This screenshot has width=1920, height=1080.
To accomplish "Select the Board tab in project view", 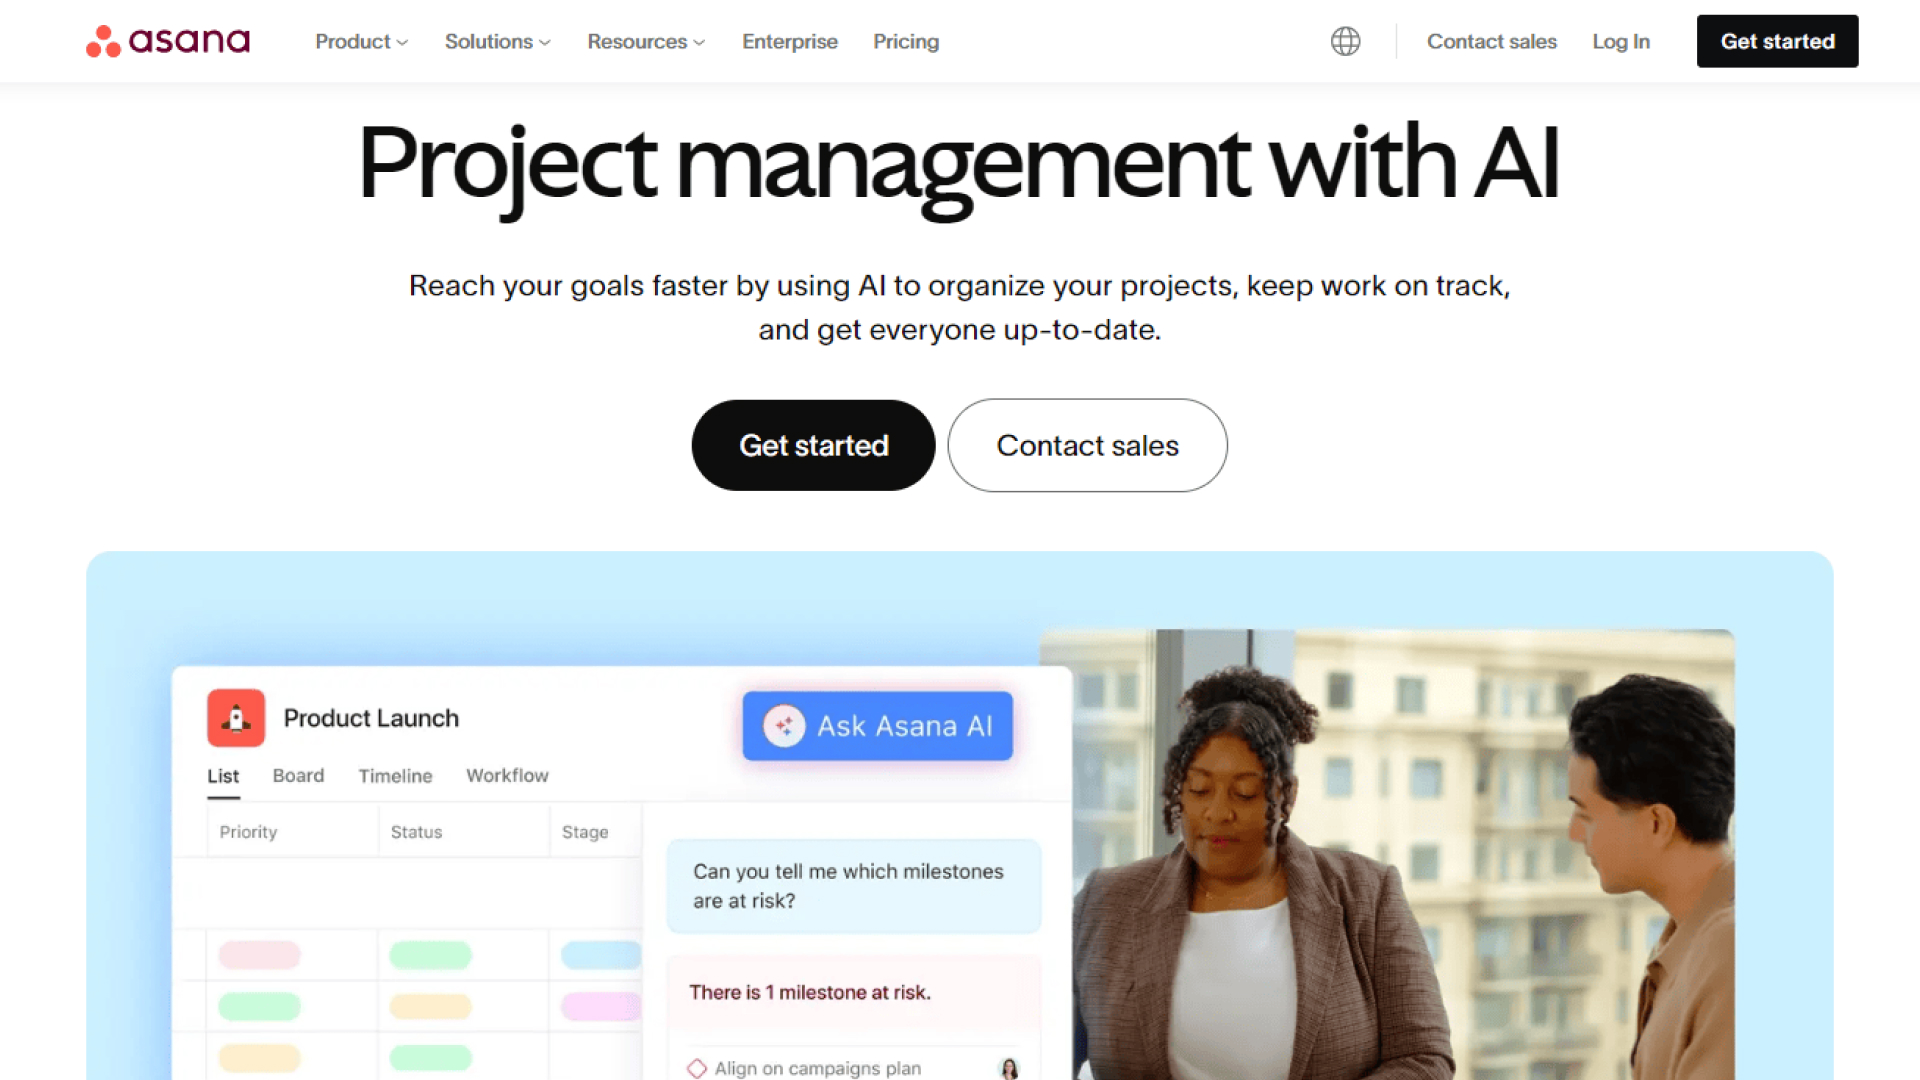I will pyautogui.click(x=298, y=775).
